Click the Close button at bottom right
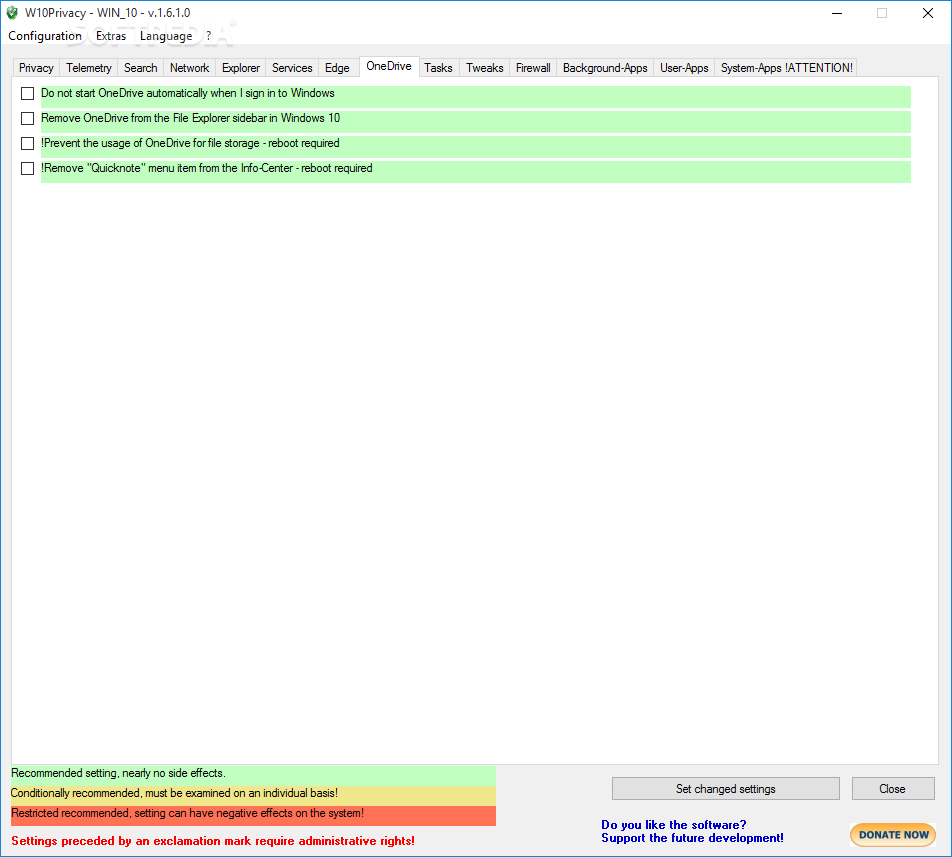 tap(892, 788)
